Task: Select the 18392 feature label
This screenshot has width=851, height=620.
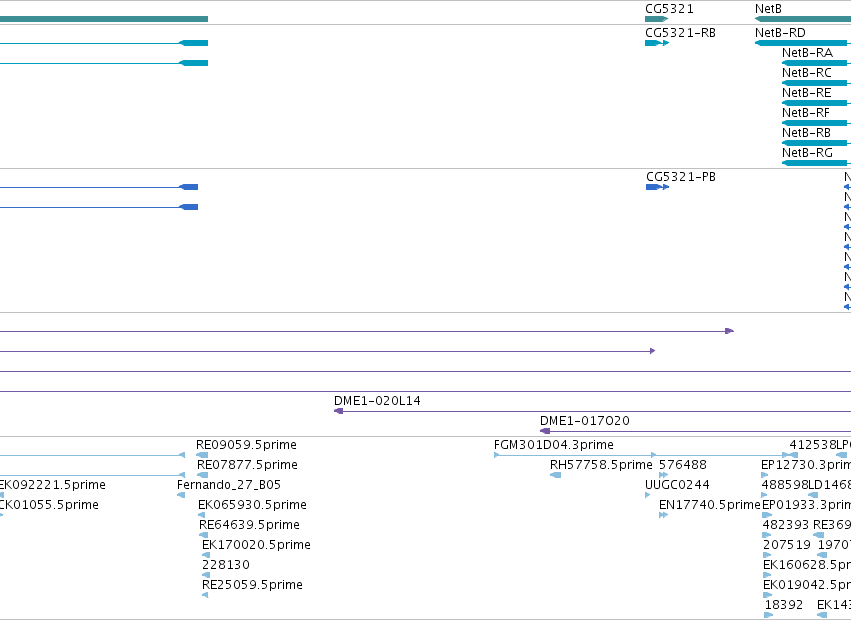Action: pos(784,605)
